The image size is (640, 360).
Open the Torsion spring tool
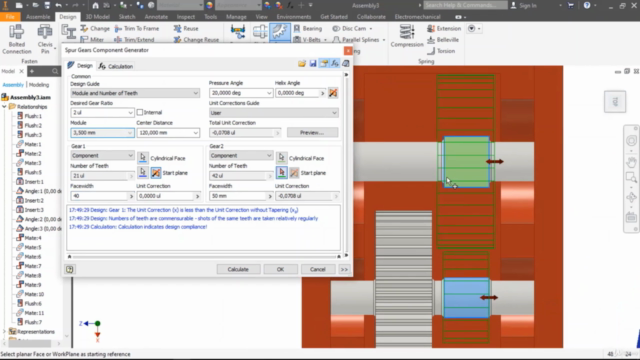tap(441, 51)
